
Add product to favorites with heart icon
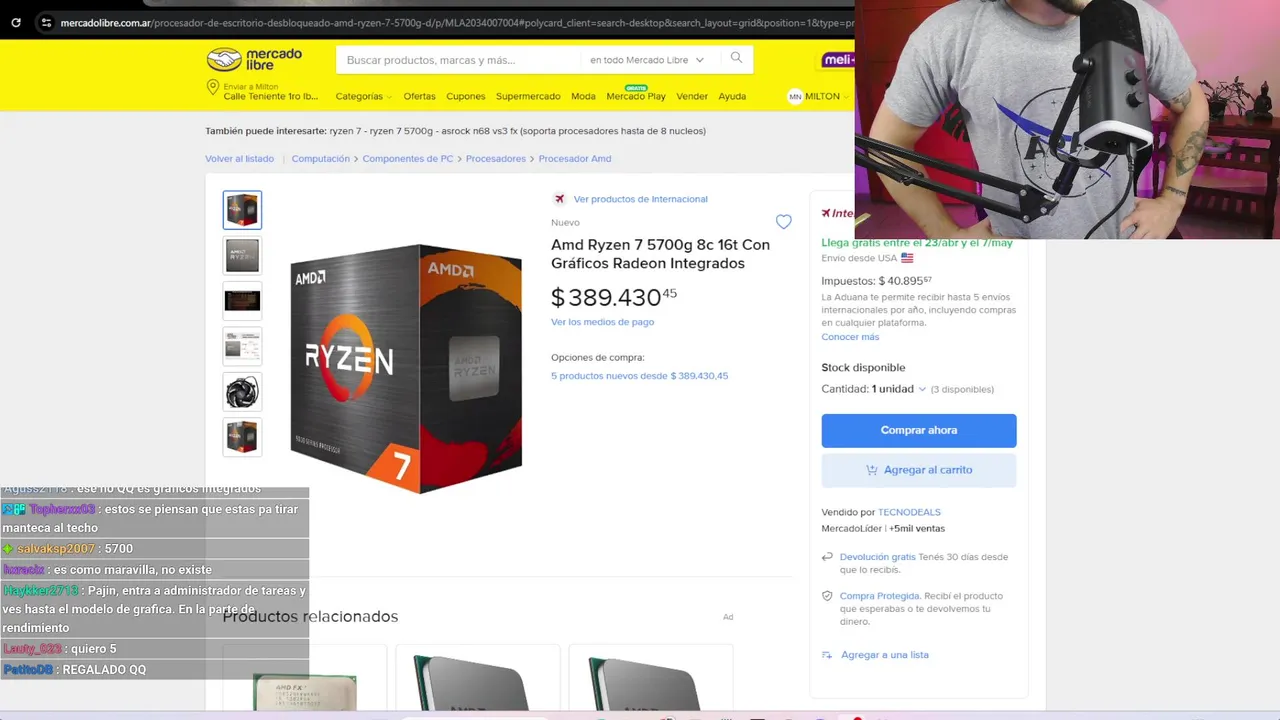[783, 222]
